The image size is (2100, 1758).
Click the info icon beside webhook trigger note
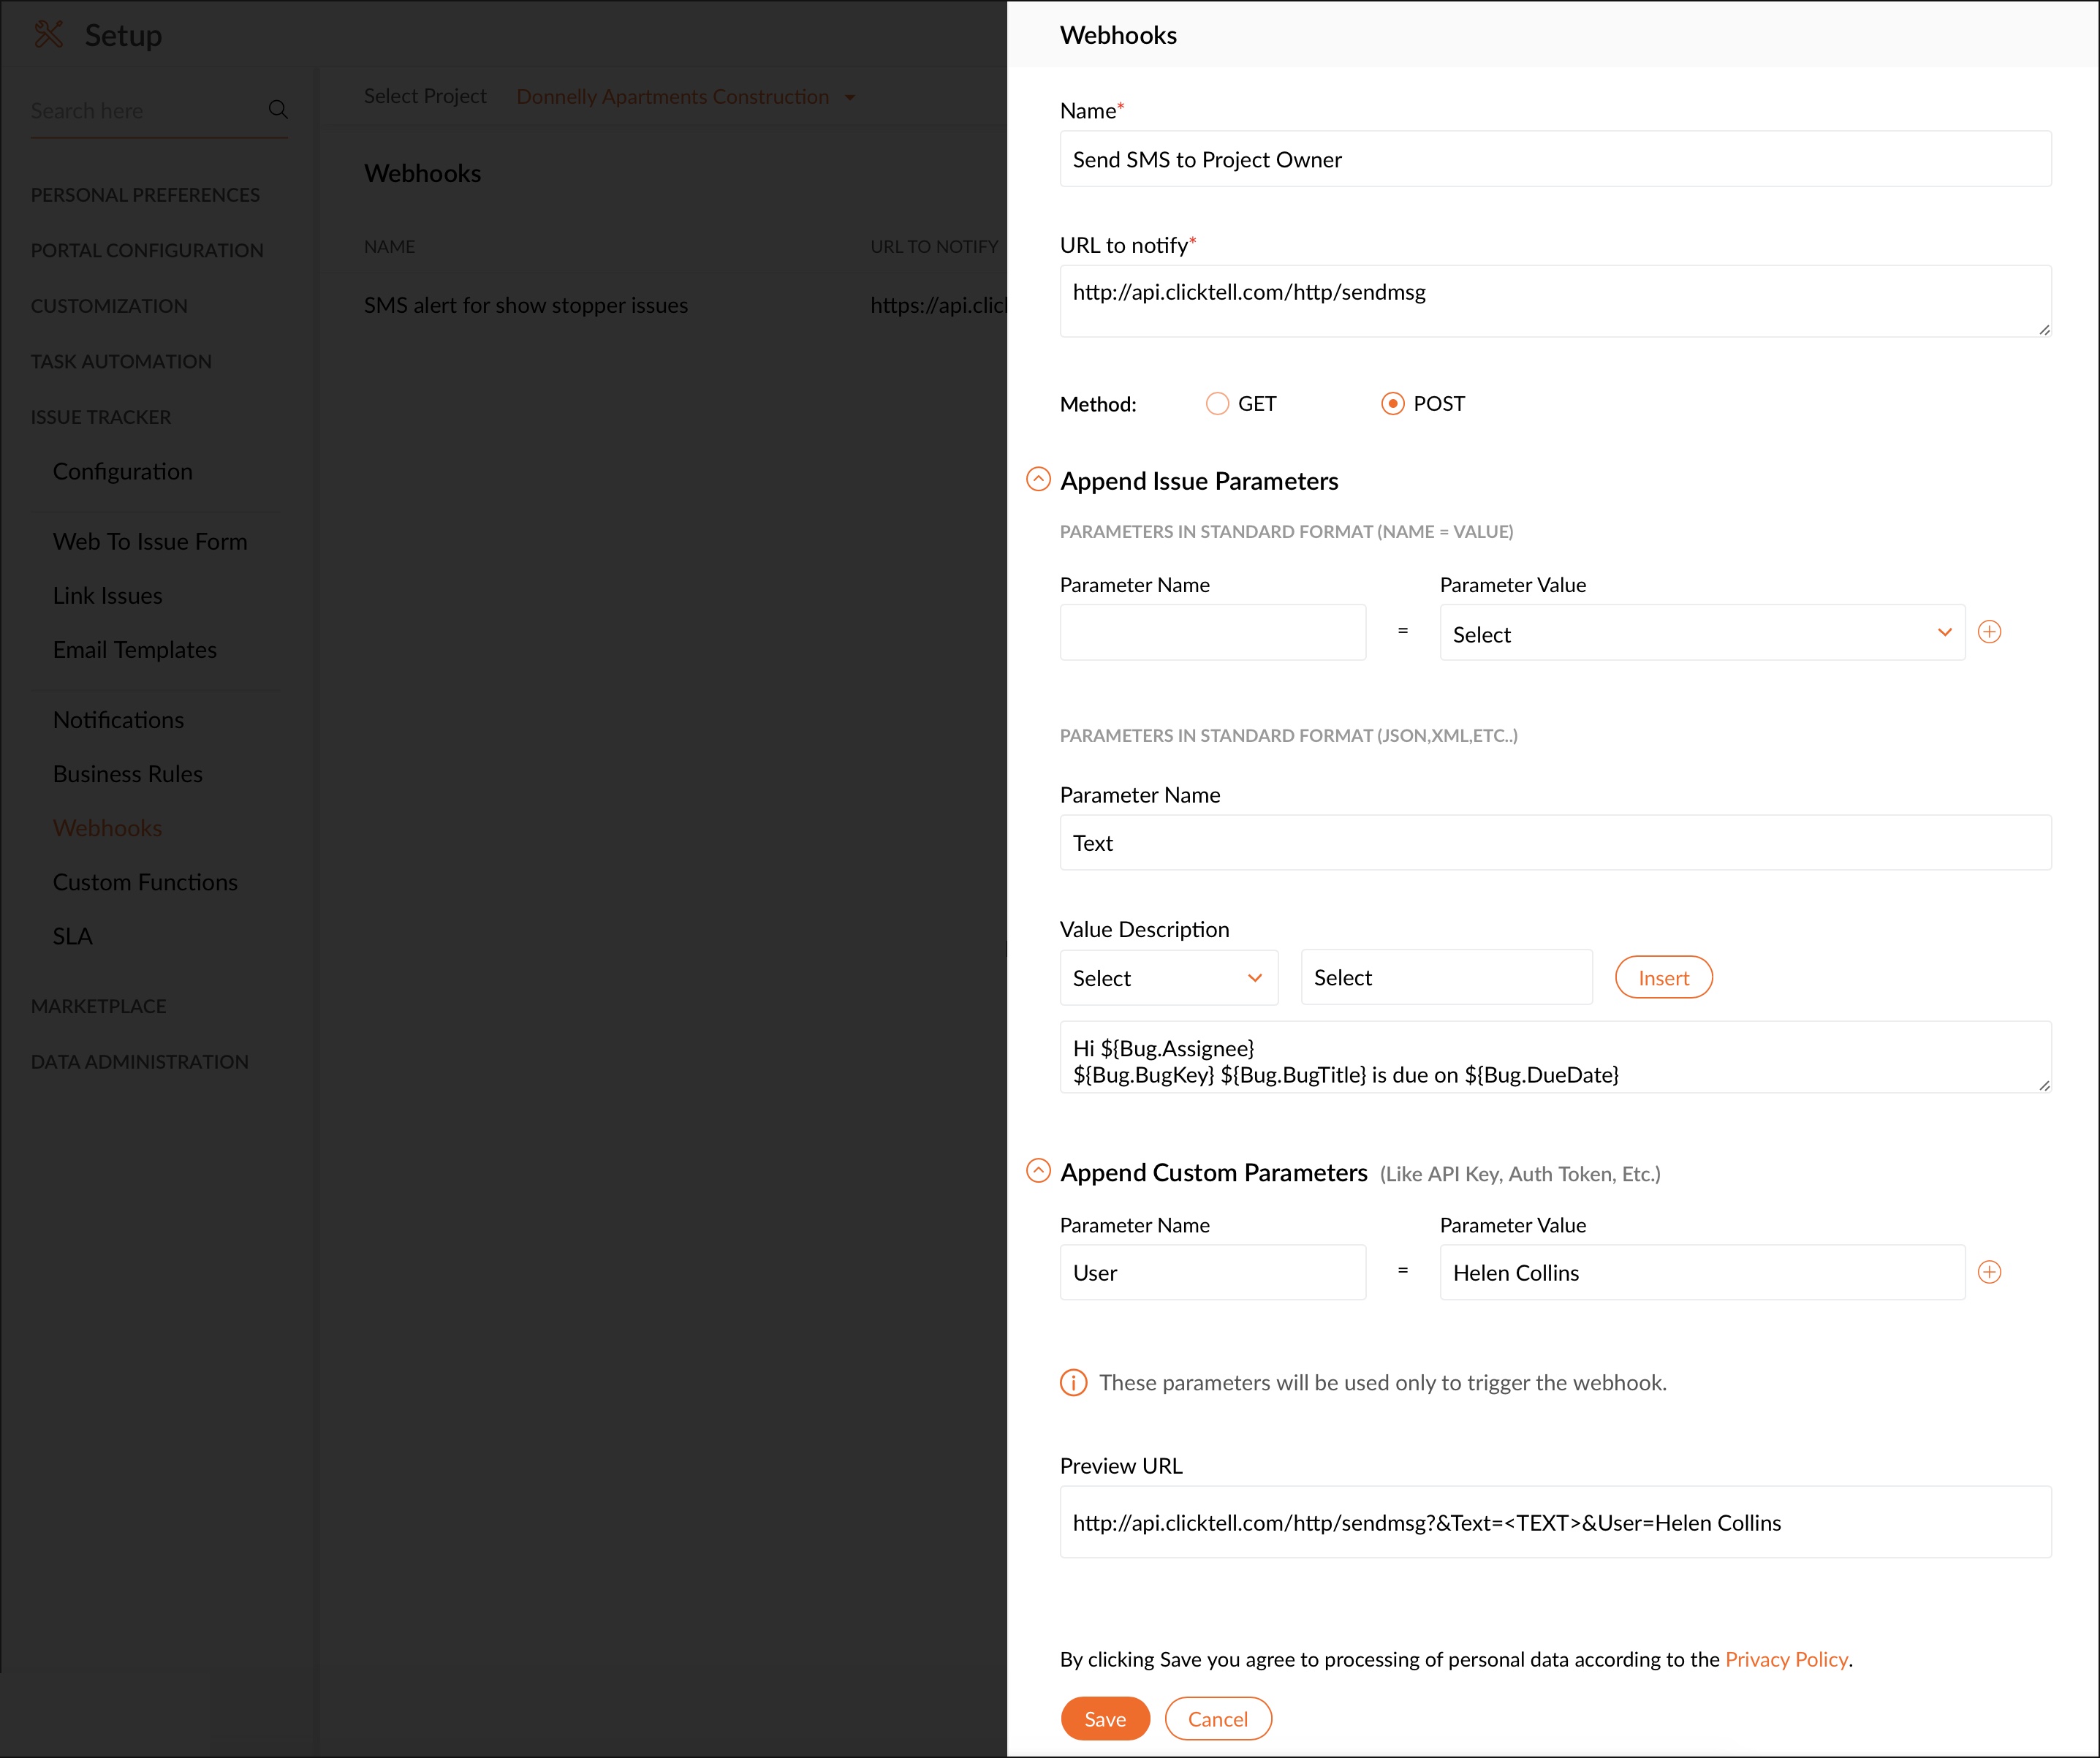[x=1073, y=1383]
